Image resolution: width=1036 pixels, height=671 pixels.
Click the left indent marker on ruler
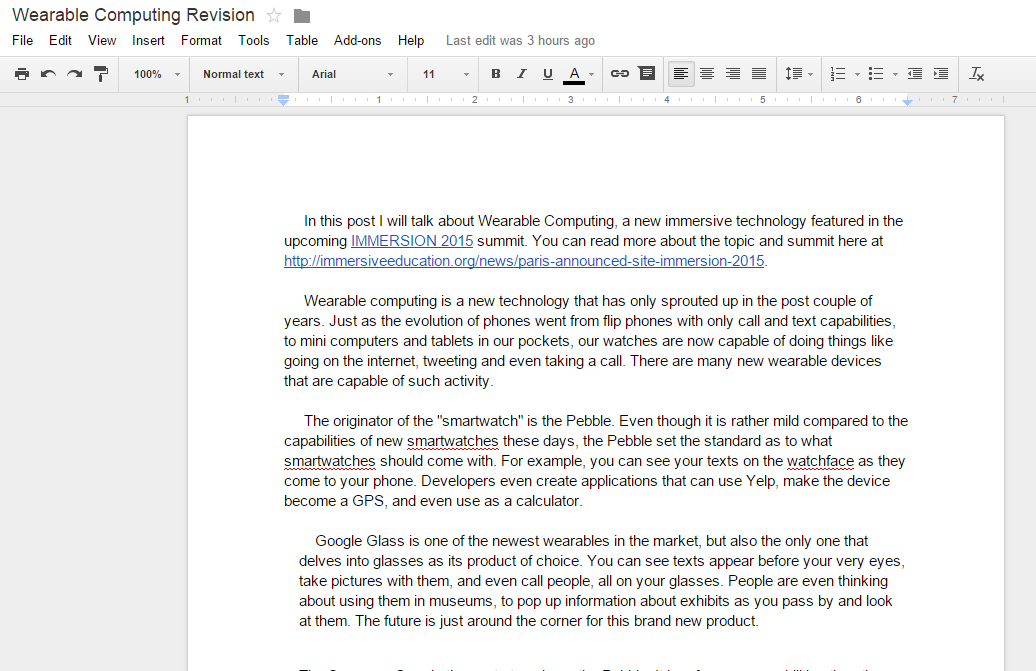283,100
